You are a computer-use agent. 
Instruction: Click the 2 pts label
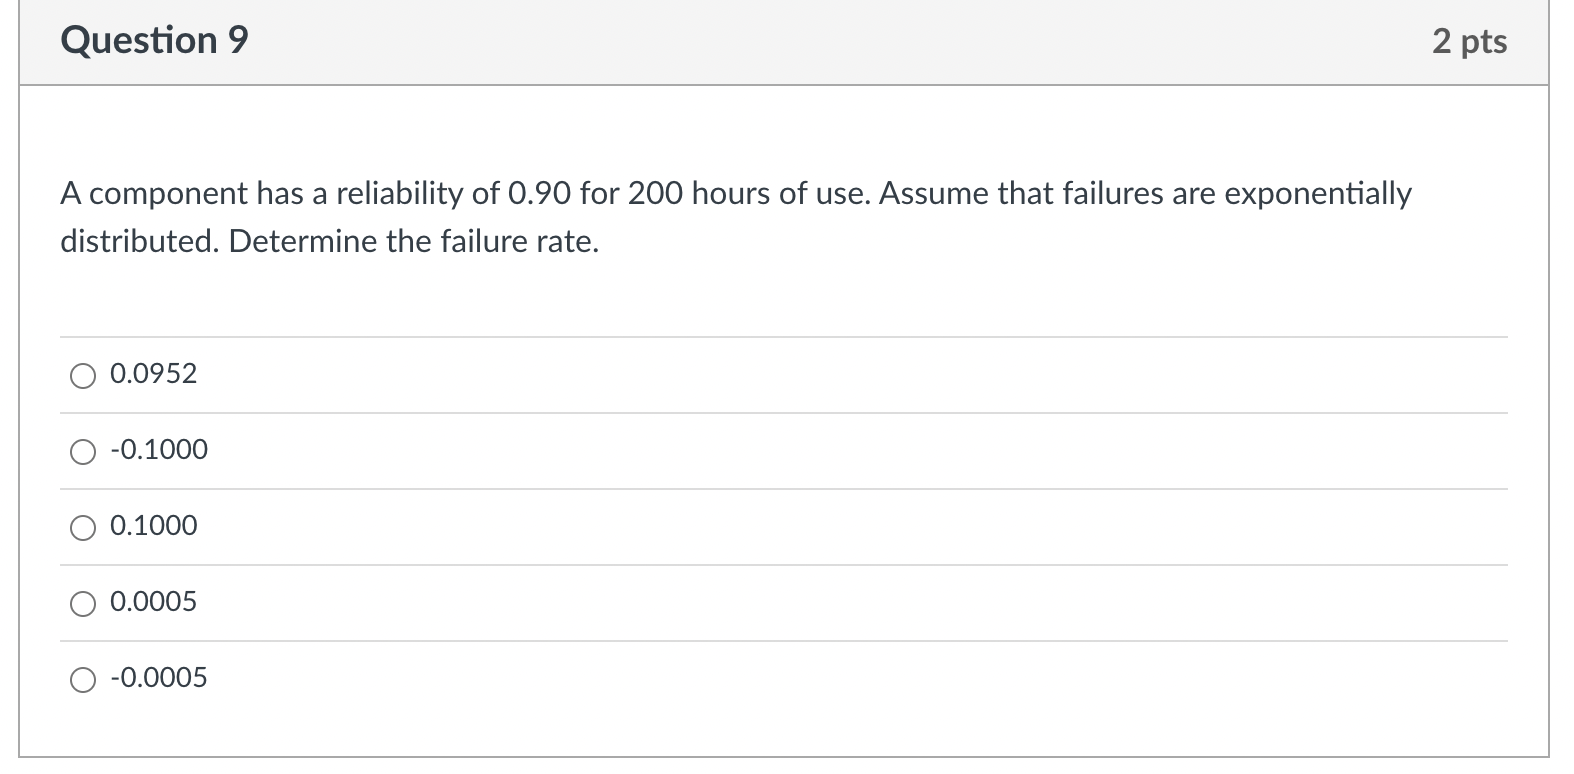[1470, 41]
